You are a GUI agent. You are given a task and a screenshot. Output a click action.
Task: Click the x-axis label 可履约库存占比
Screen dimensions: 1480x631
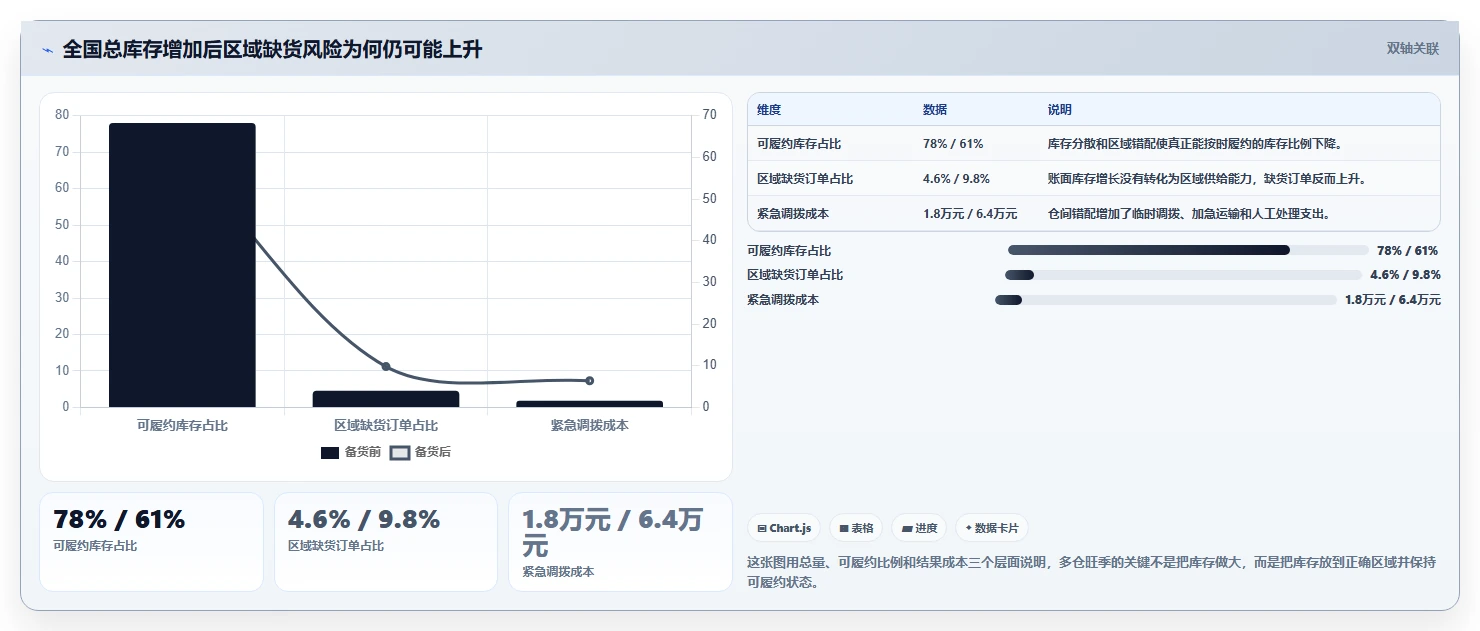(182, 426)
